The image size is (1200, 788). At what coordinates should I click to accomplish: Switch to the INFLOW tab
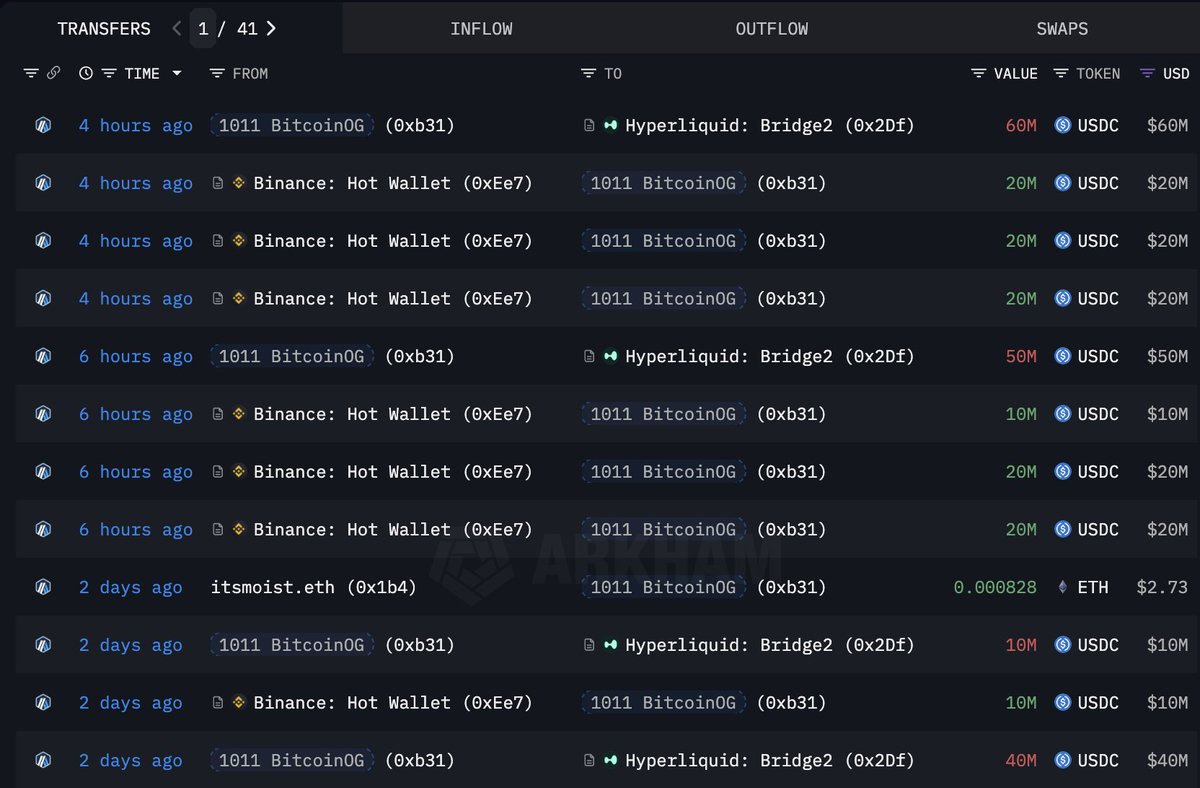point(481,28)
